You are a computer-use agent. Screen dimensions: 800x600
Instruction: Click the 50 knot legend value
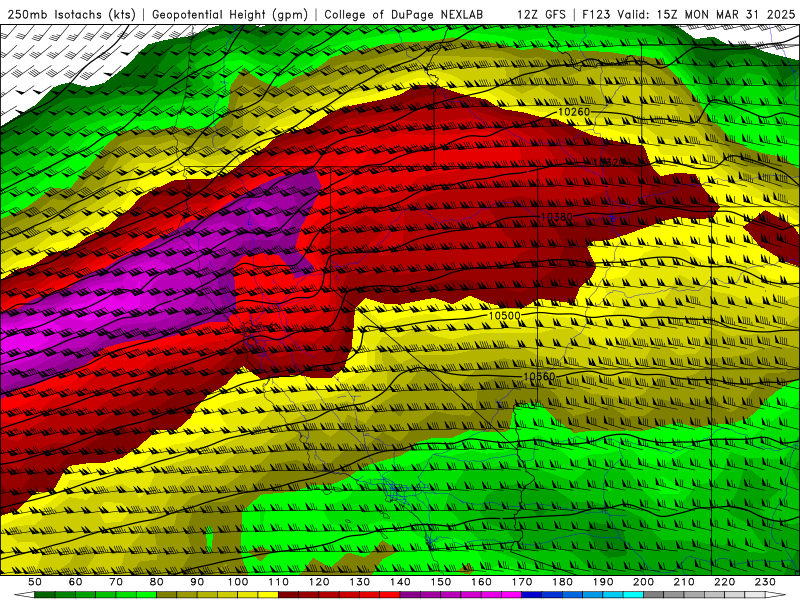(35, 582)
